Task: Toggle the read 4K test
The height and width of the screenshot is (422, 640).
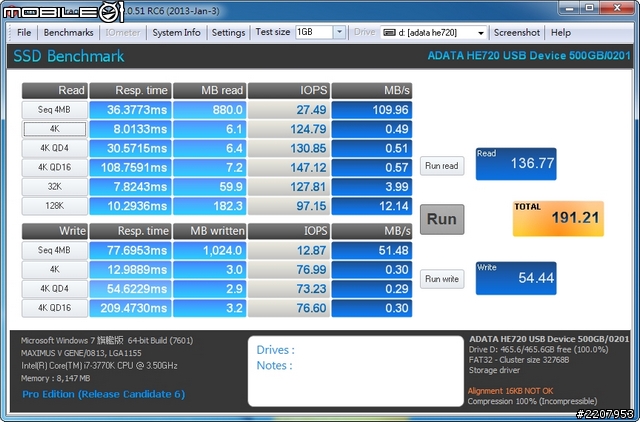Action: tap(54, 129)
